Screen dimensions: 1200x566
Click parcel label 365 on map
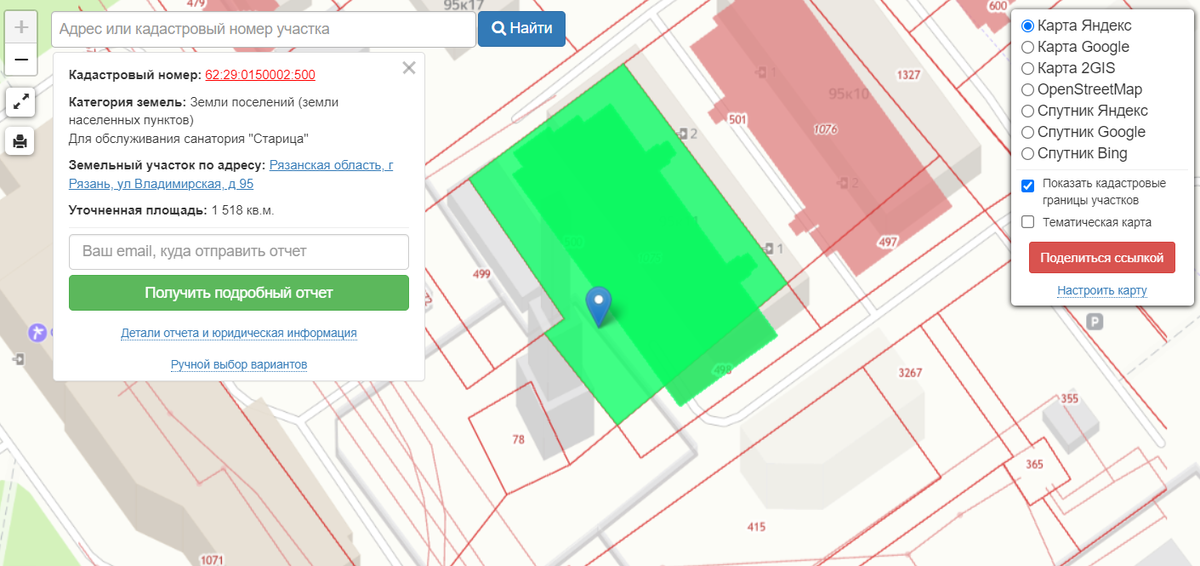(1034, 464)
